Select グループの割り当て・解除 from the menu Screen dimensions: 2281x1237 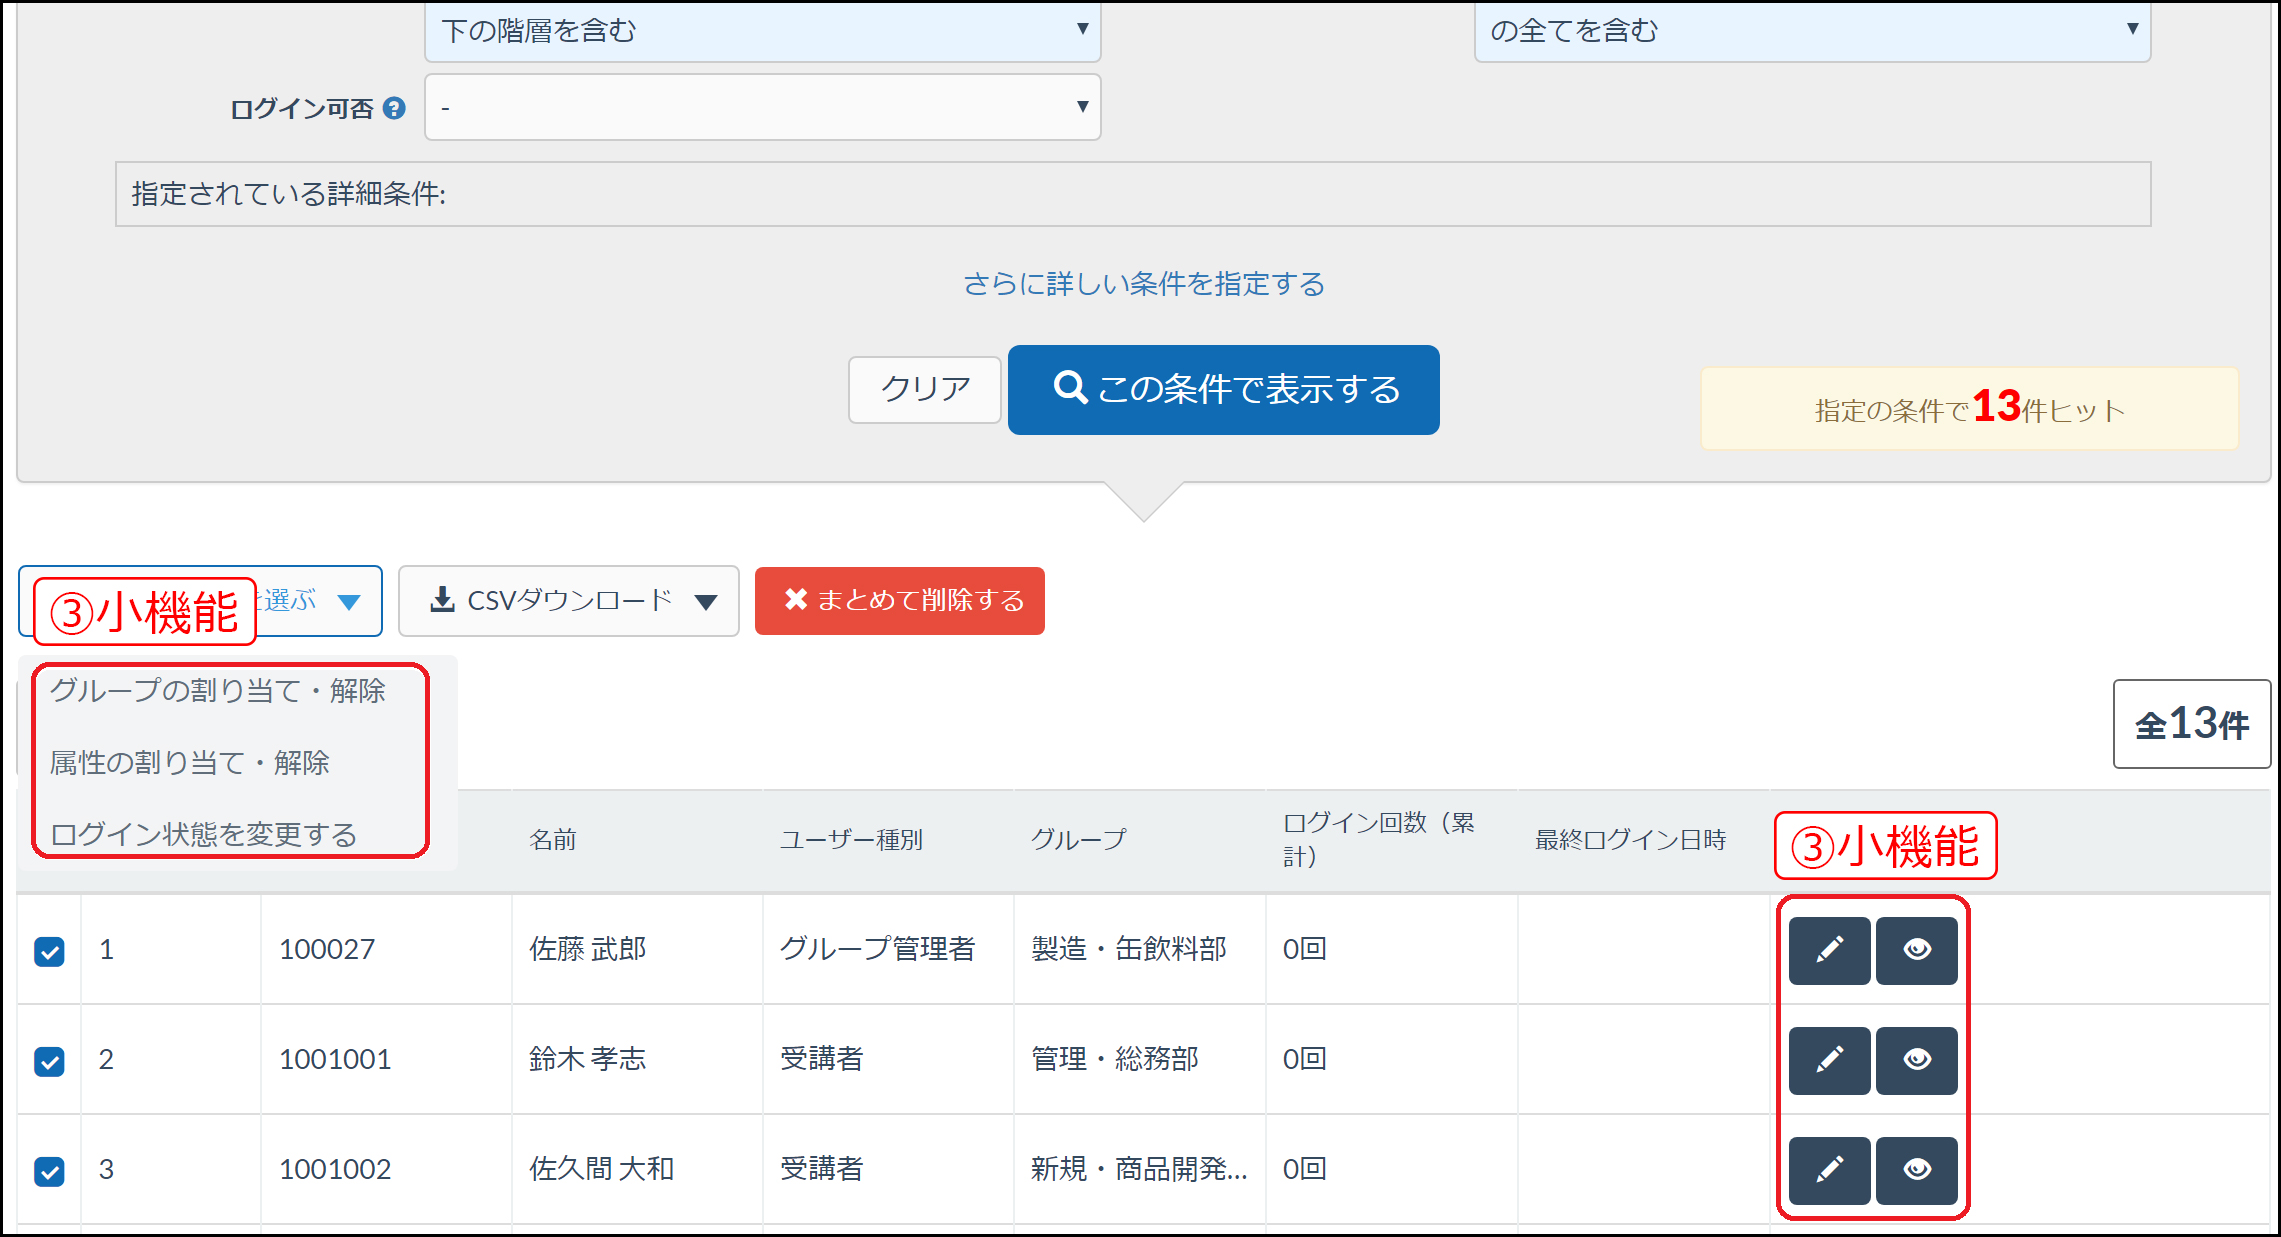pos(219,690)
